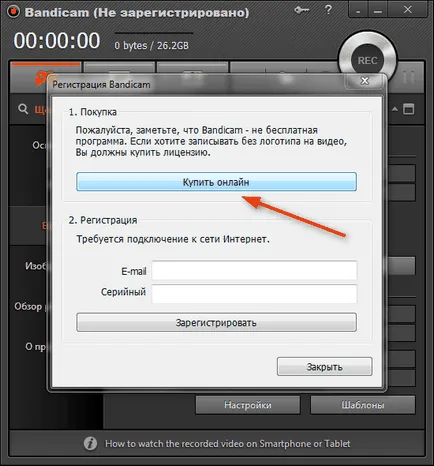
Task: Click the Зарегистрировать button
Action: tap(216, 322)
